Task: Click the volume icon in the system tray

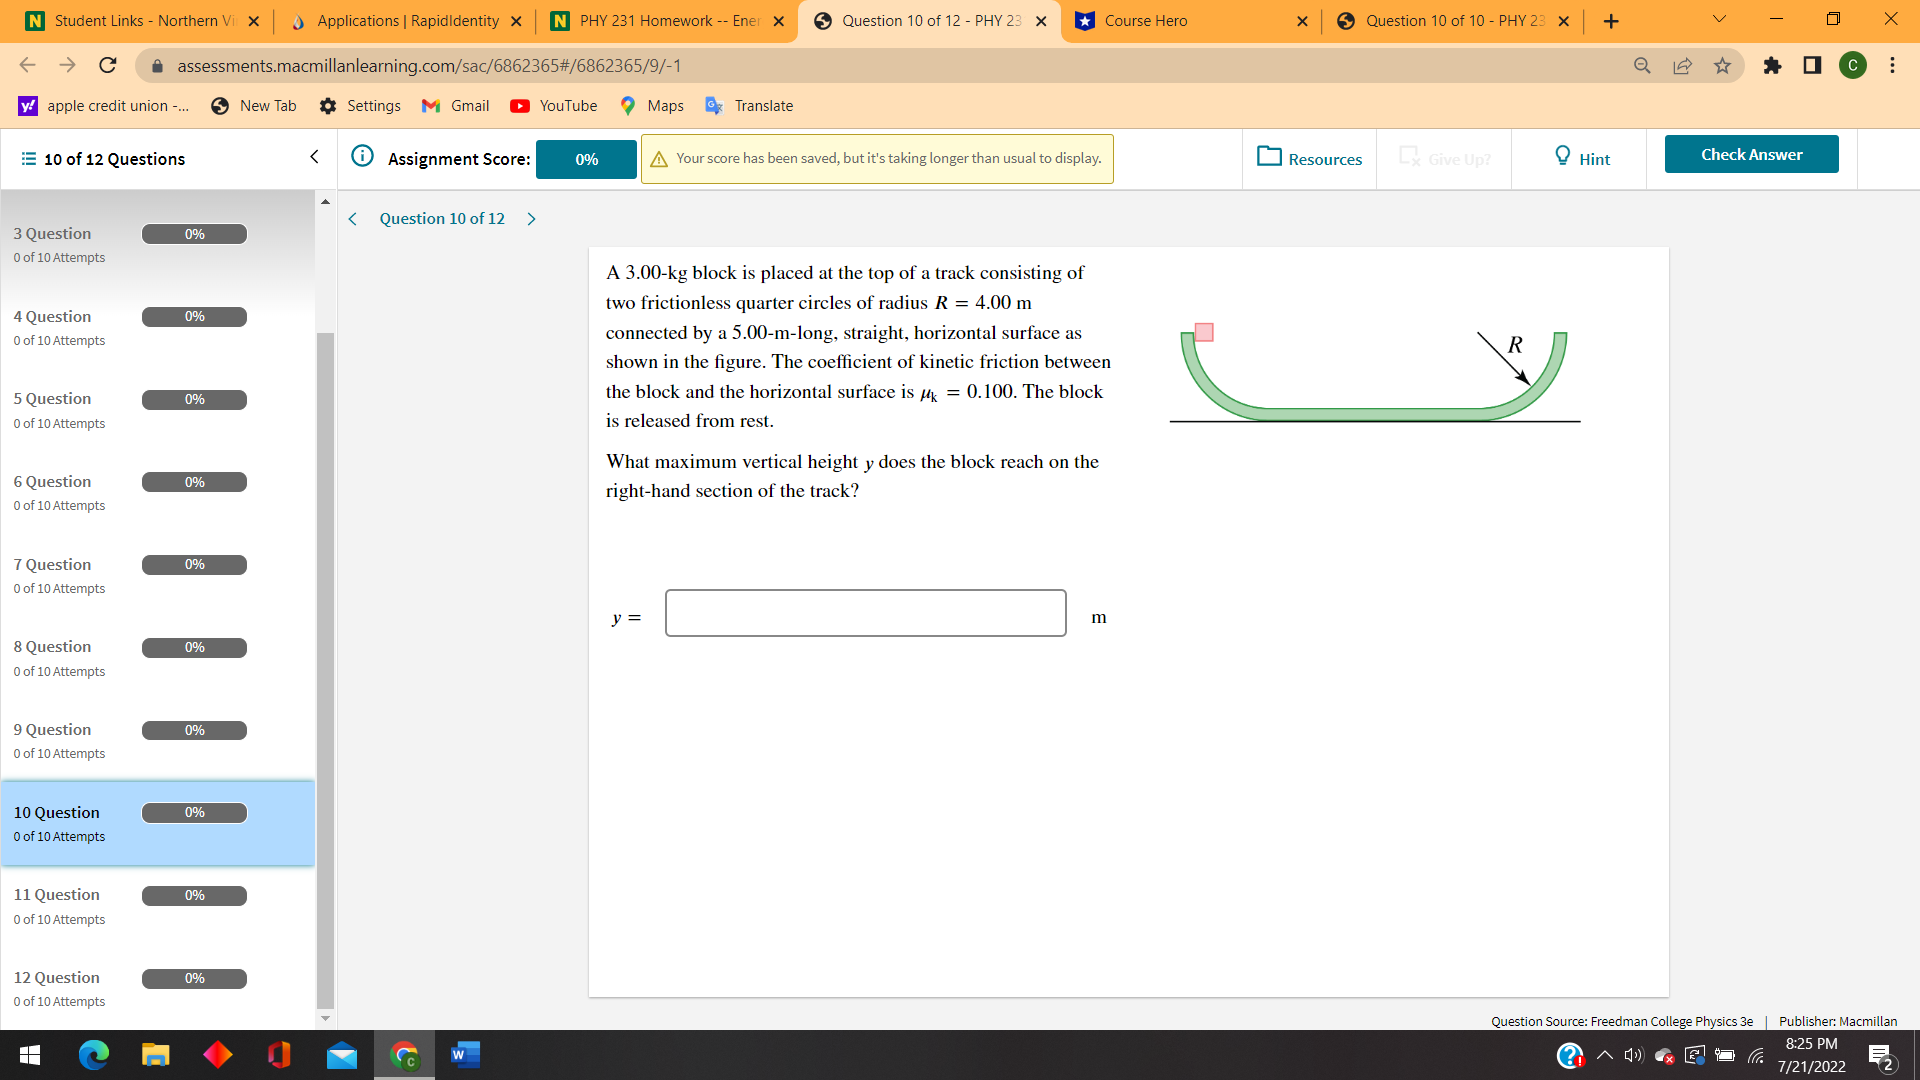Action: point(1633,1055)
